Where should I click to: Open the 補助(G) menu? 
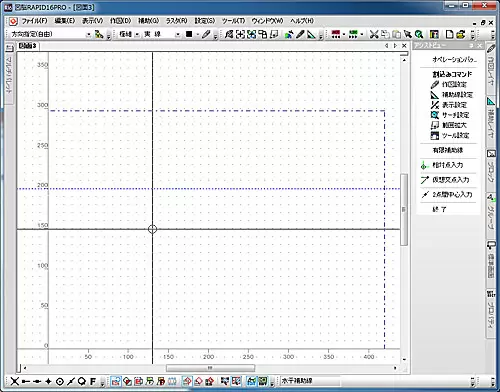click(x=148, y=21)
